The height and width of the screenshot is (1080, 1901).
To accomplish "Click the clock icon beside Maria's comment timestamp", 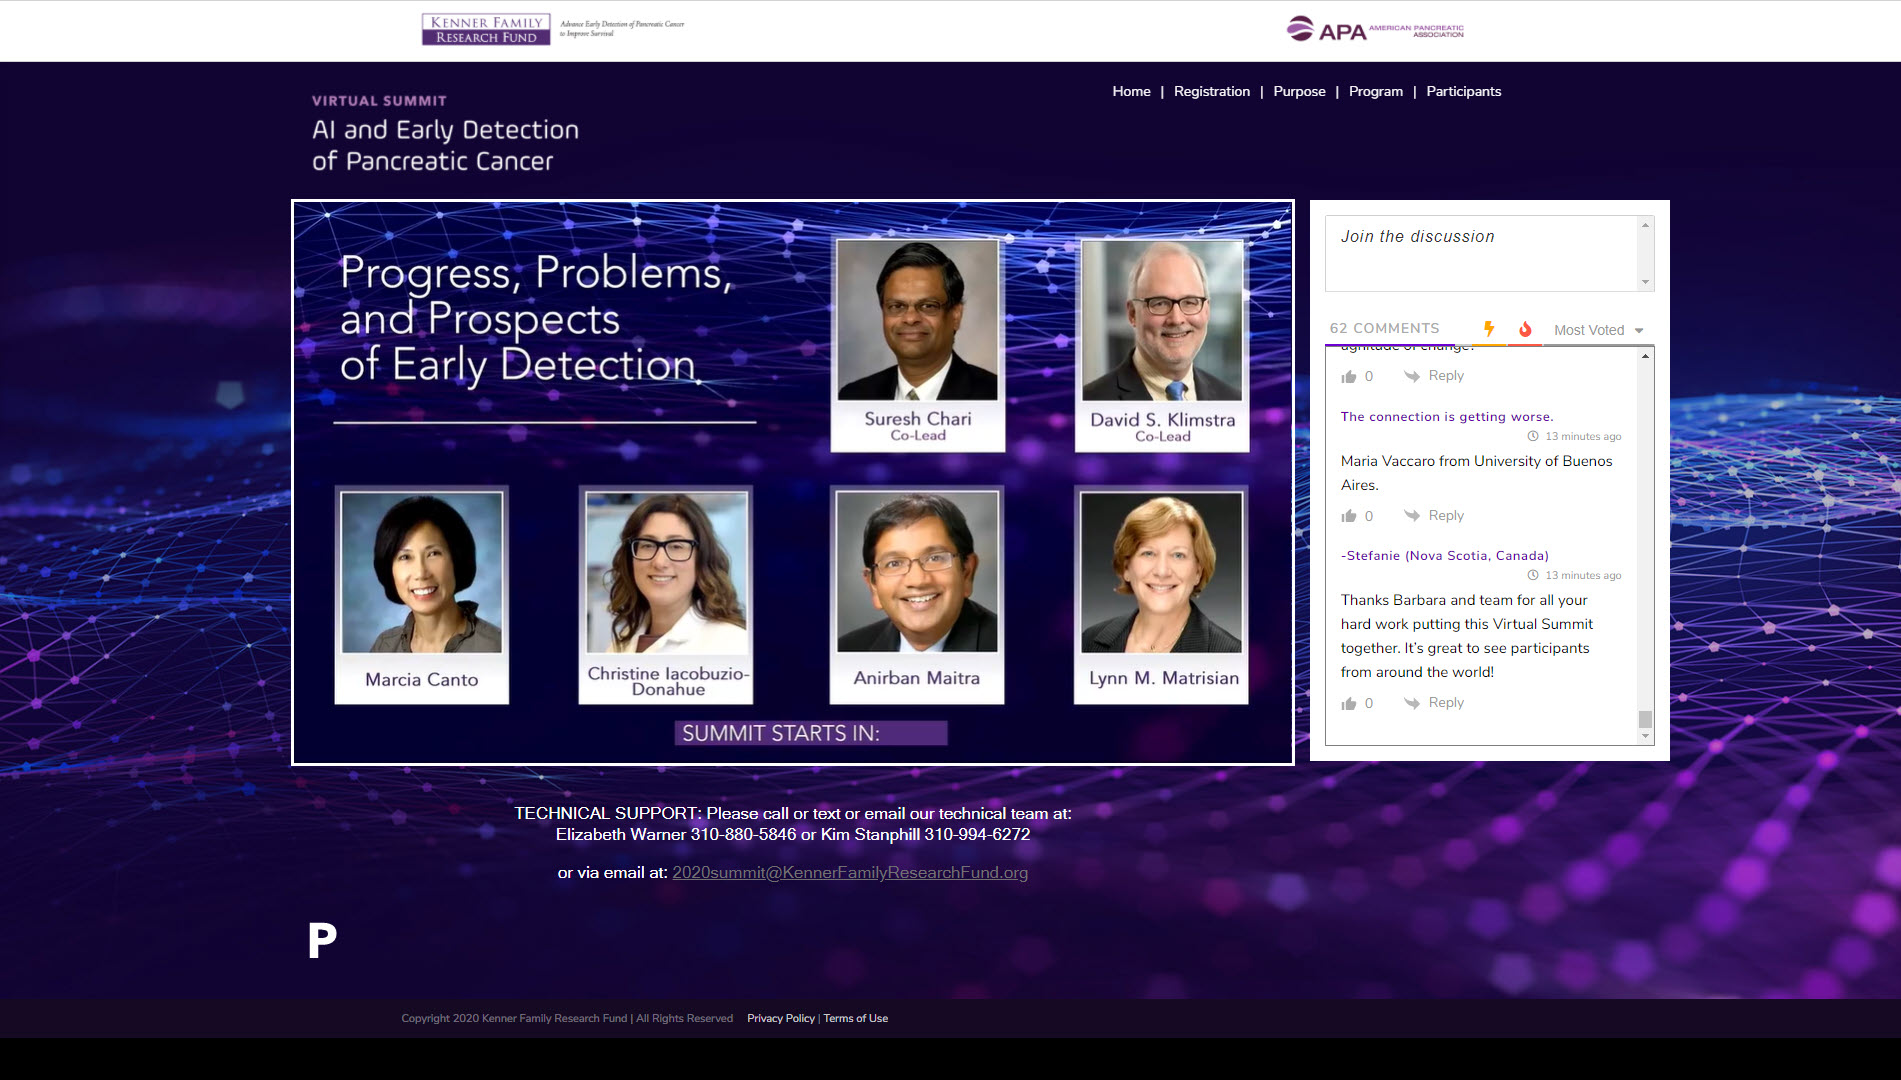I will tap(1533, 436).
